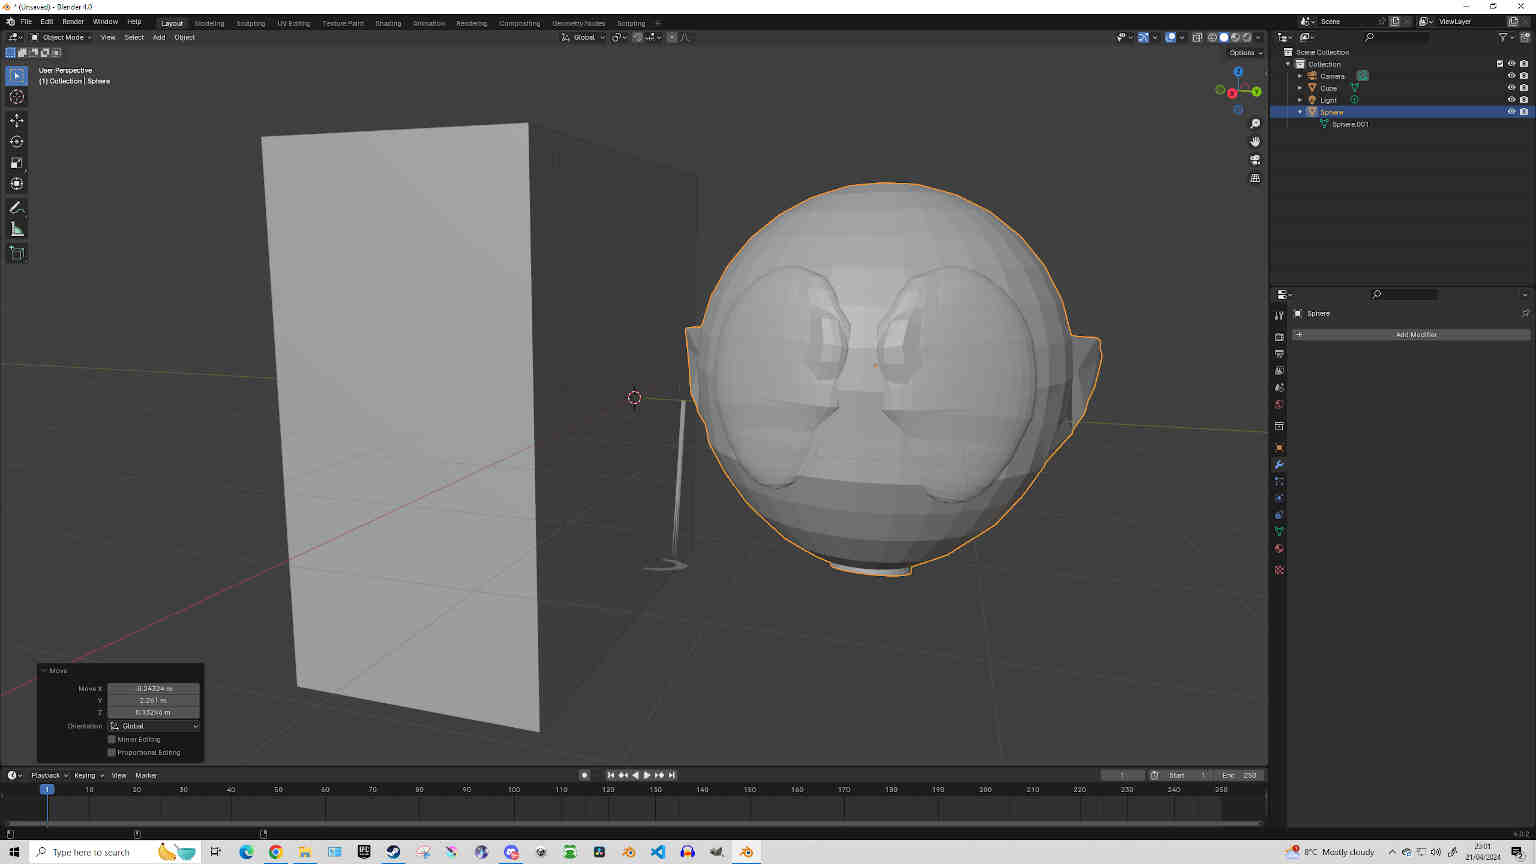
Task: Open Object Mode dropdown
Action: point(60,37)
